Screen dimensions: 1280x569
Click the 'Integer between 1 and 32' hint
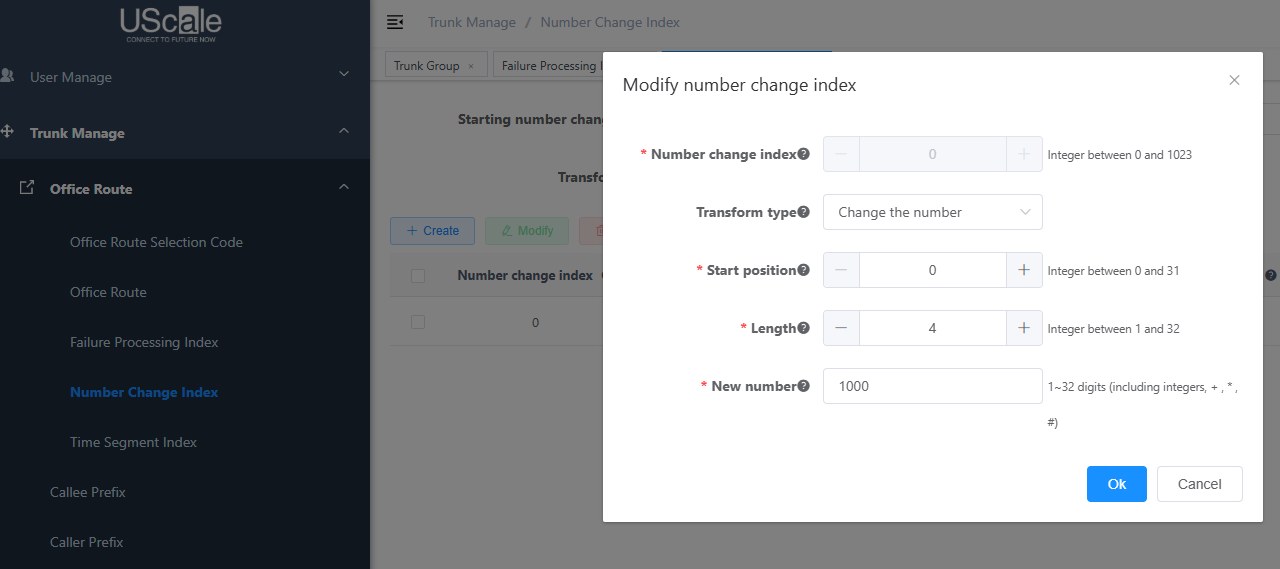pyautogui.click(x=1113, y=329)
